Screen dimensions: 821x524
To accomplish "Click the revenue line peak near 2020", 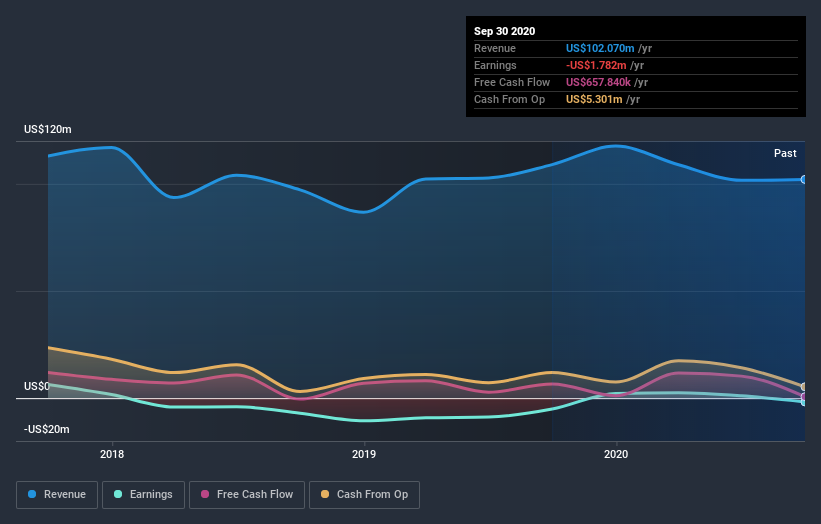I will (x=616, y=146).
